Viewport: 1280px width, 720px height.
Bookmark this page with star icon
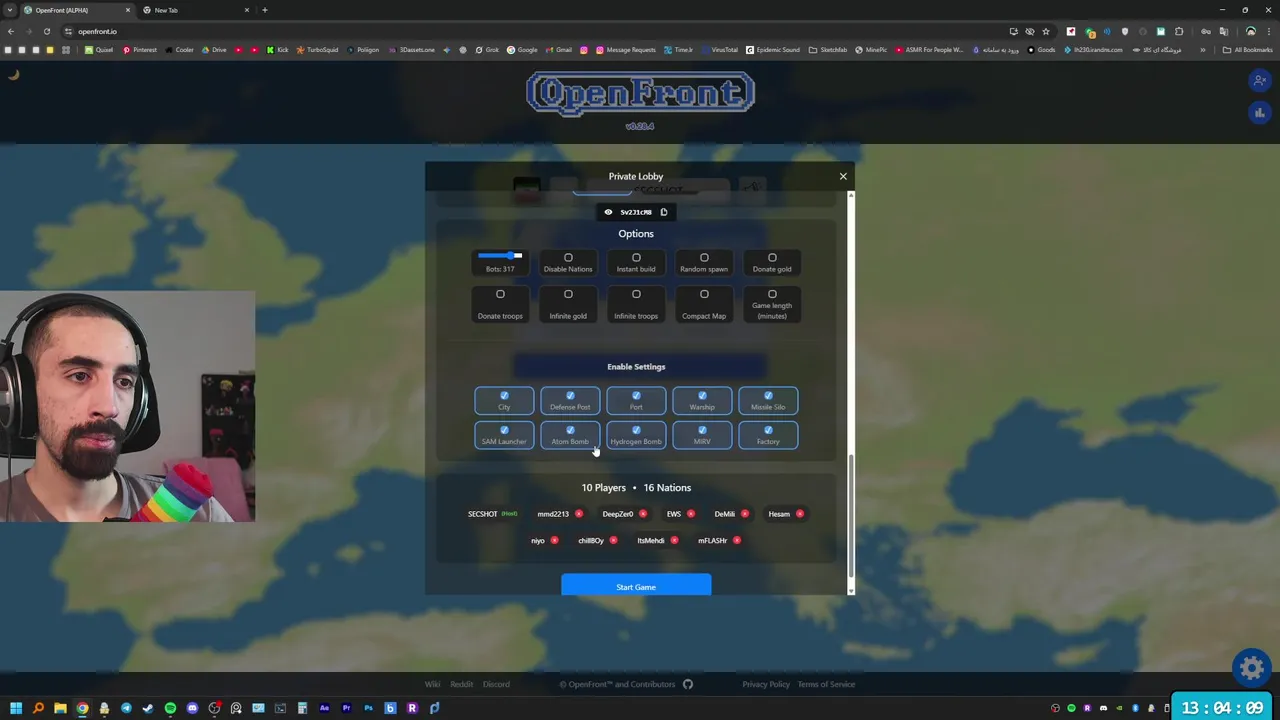click(1045, 31)
